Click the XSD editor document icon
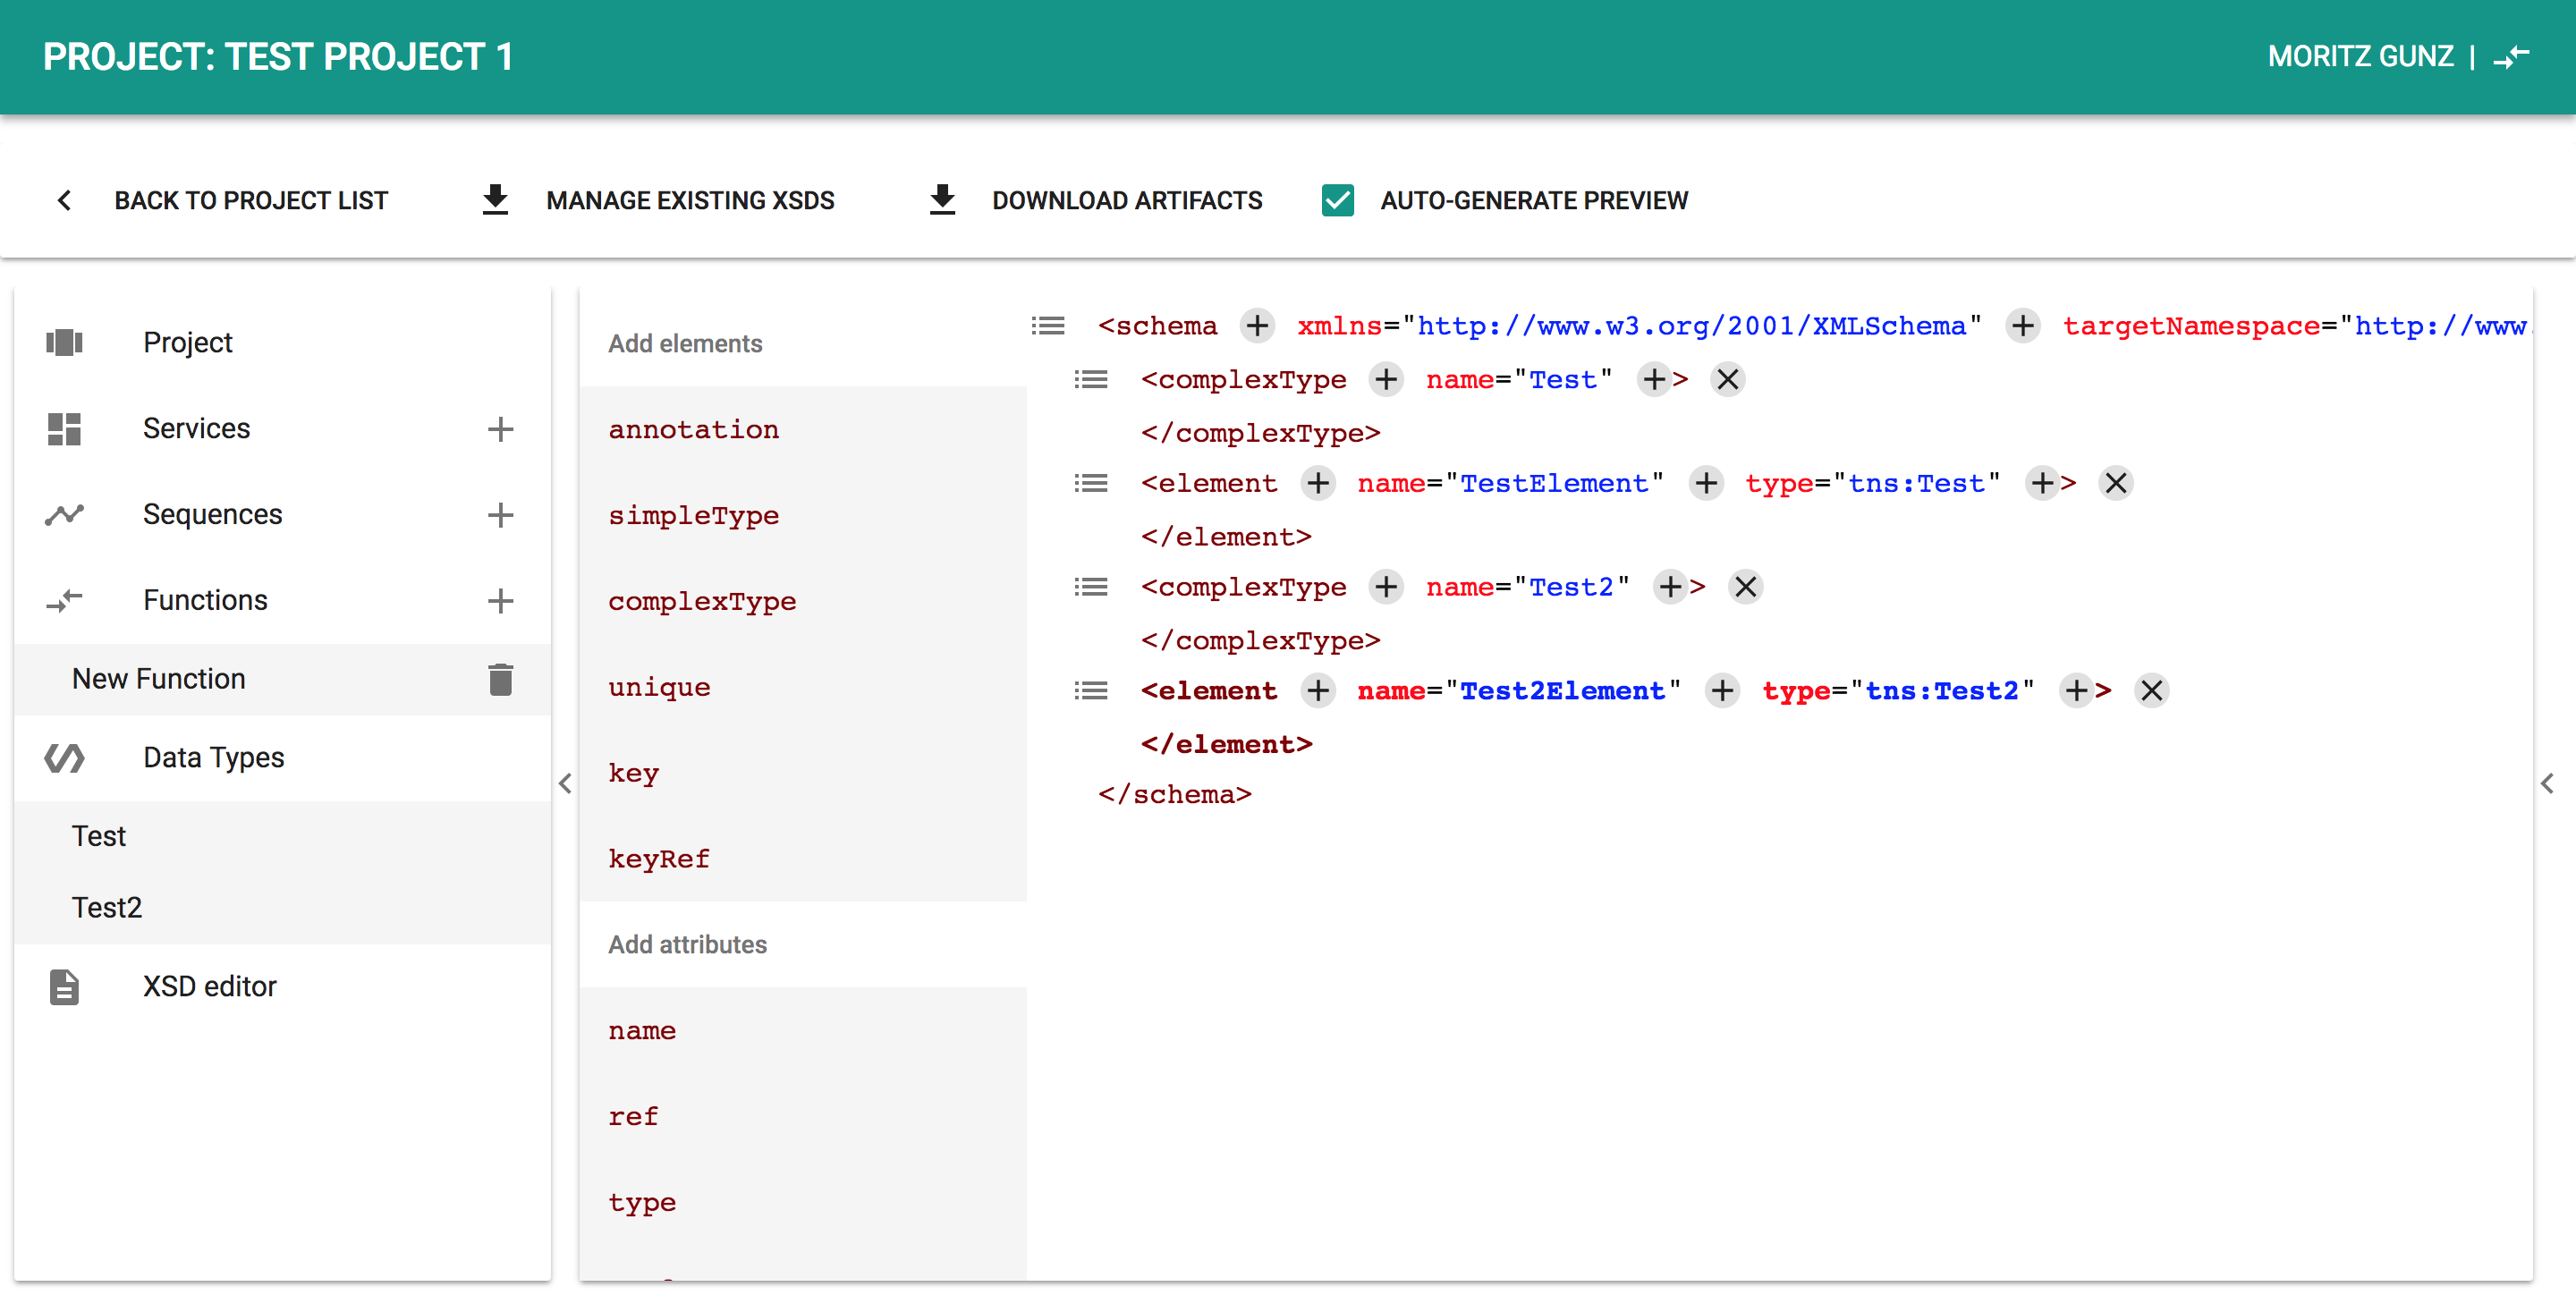 click(x=64, y=987)
